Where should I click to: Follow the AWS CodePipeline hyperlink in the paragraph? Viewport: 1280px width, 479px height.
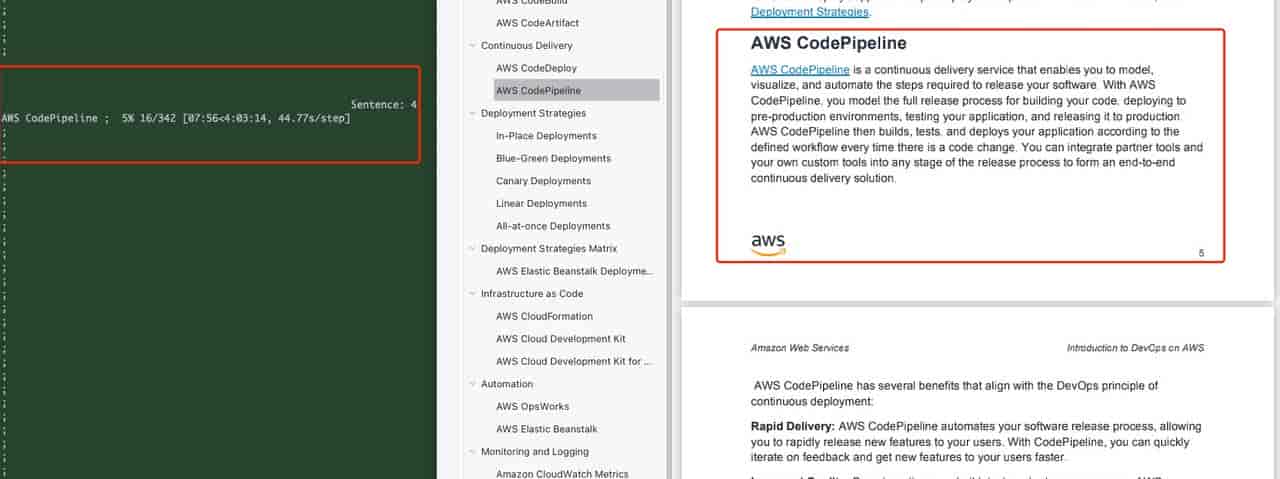pyautogui.click(x=800, y=70)
